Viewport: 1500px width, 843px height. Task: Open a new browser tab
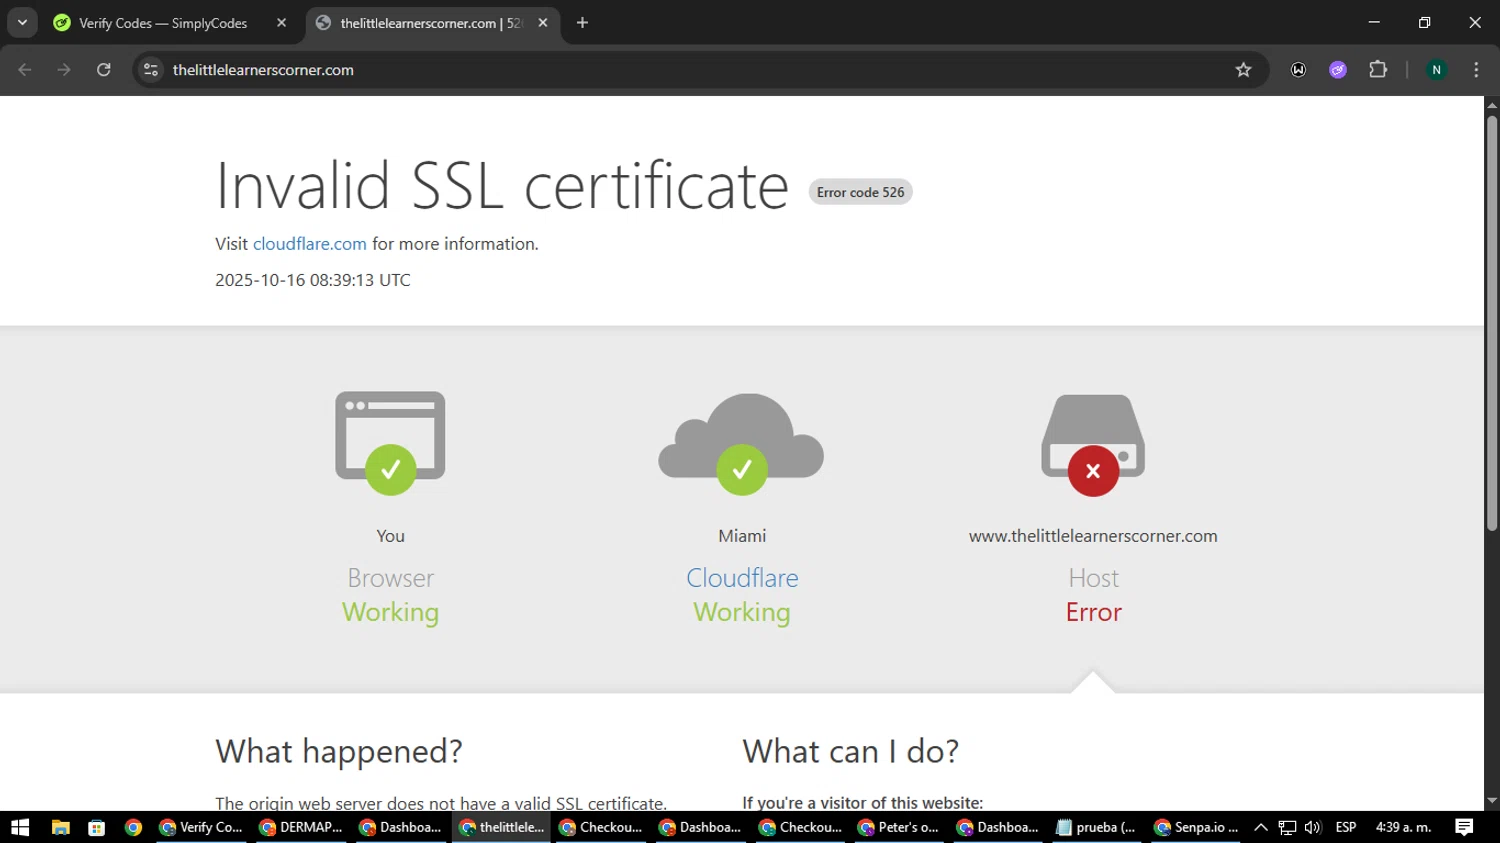pos(582,23)
